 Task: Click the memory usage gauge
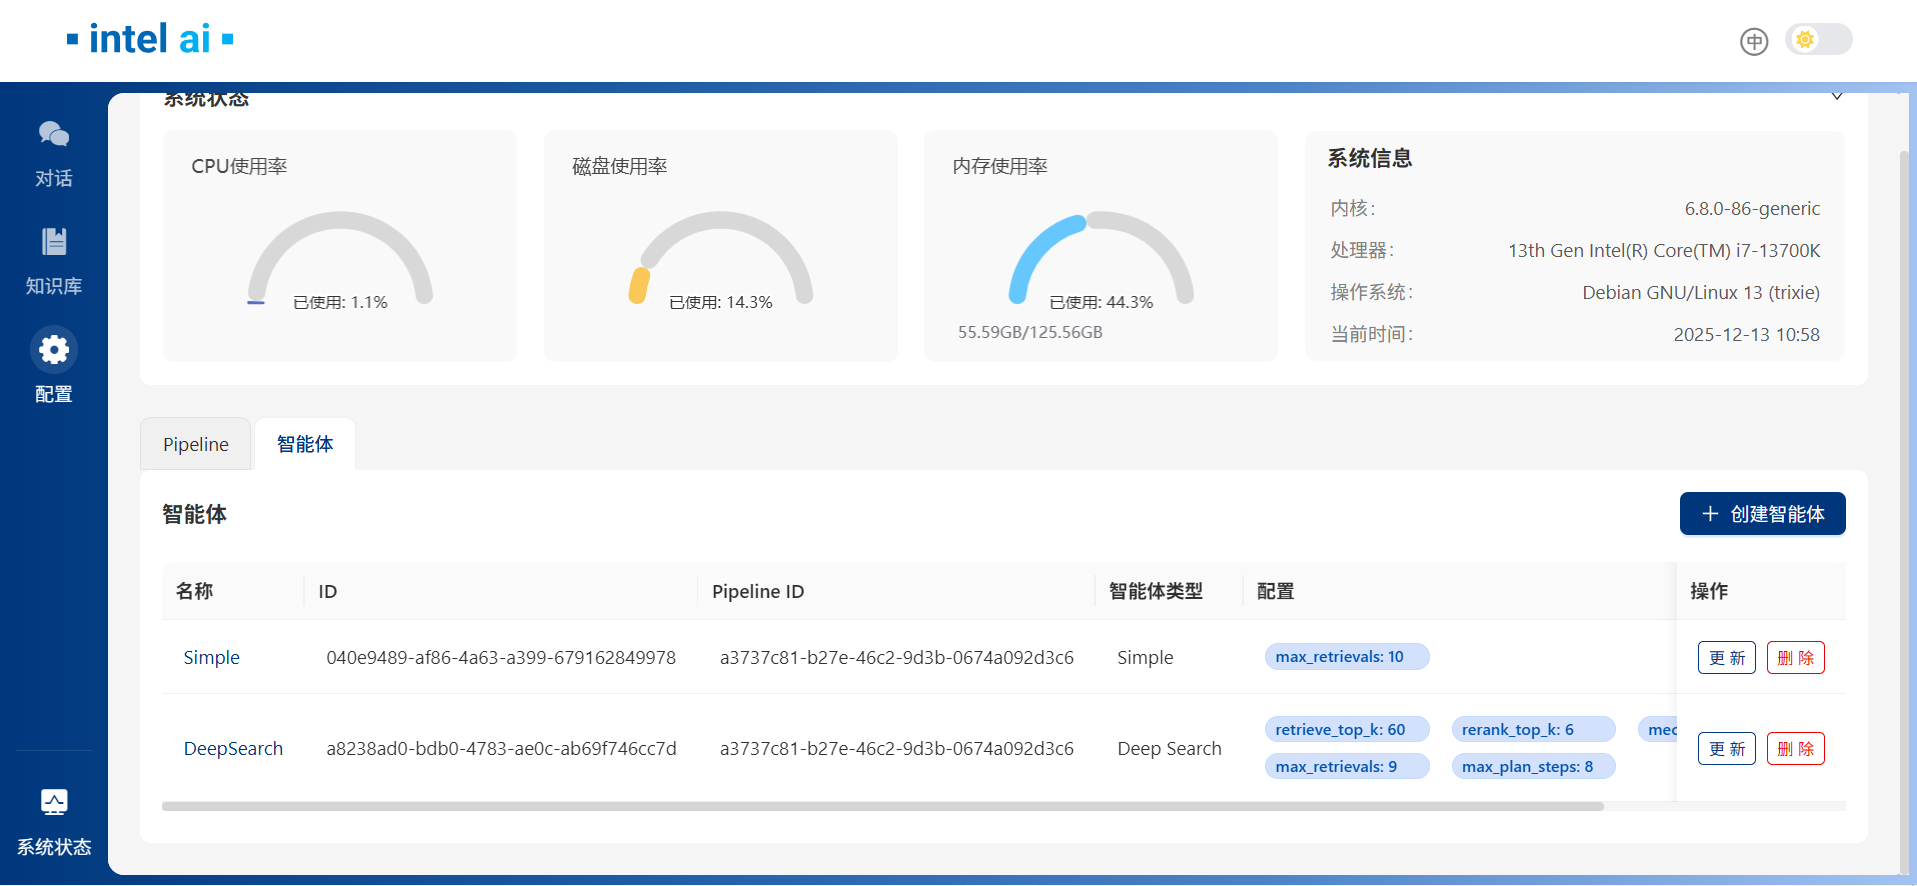click(x=1100, y=258)
